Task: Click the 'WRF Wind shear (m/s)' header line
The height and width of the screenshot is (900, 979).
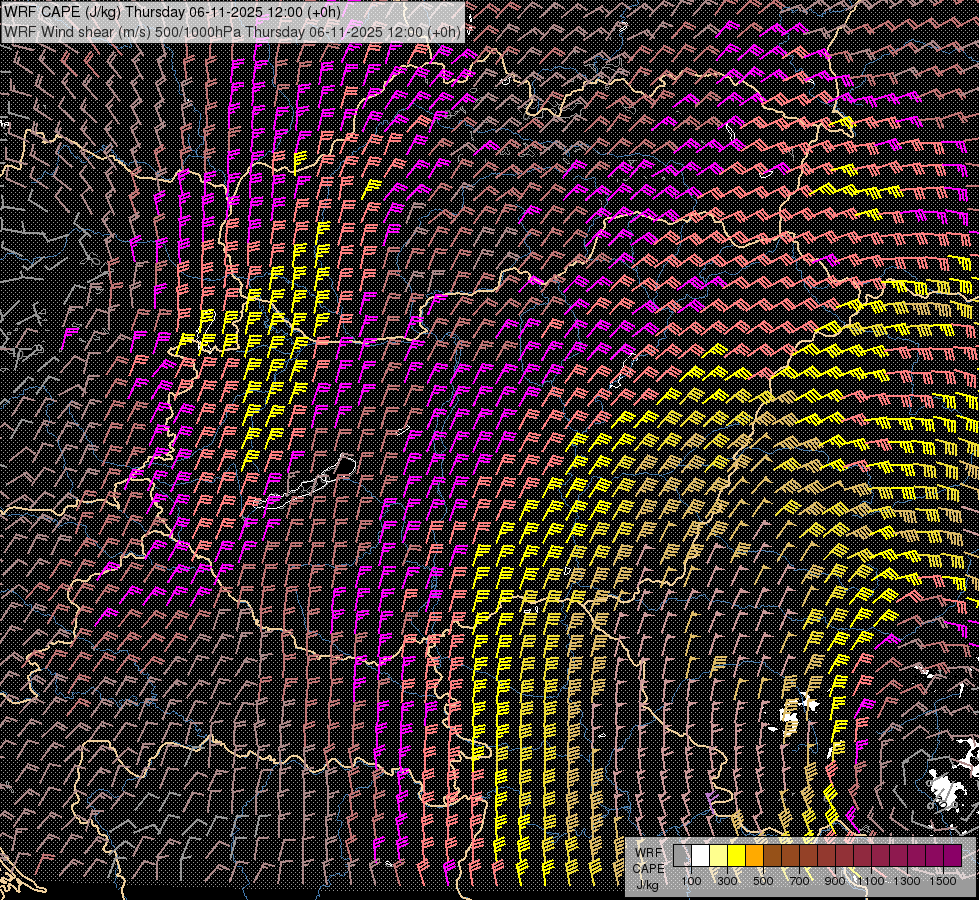Action: (x=232, y=31)
